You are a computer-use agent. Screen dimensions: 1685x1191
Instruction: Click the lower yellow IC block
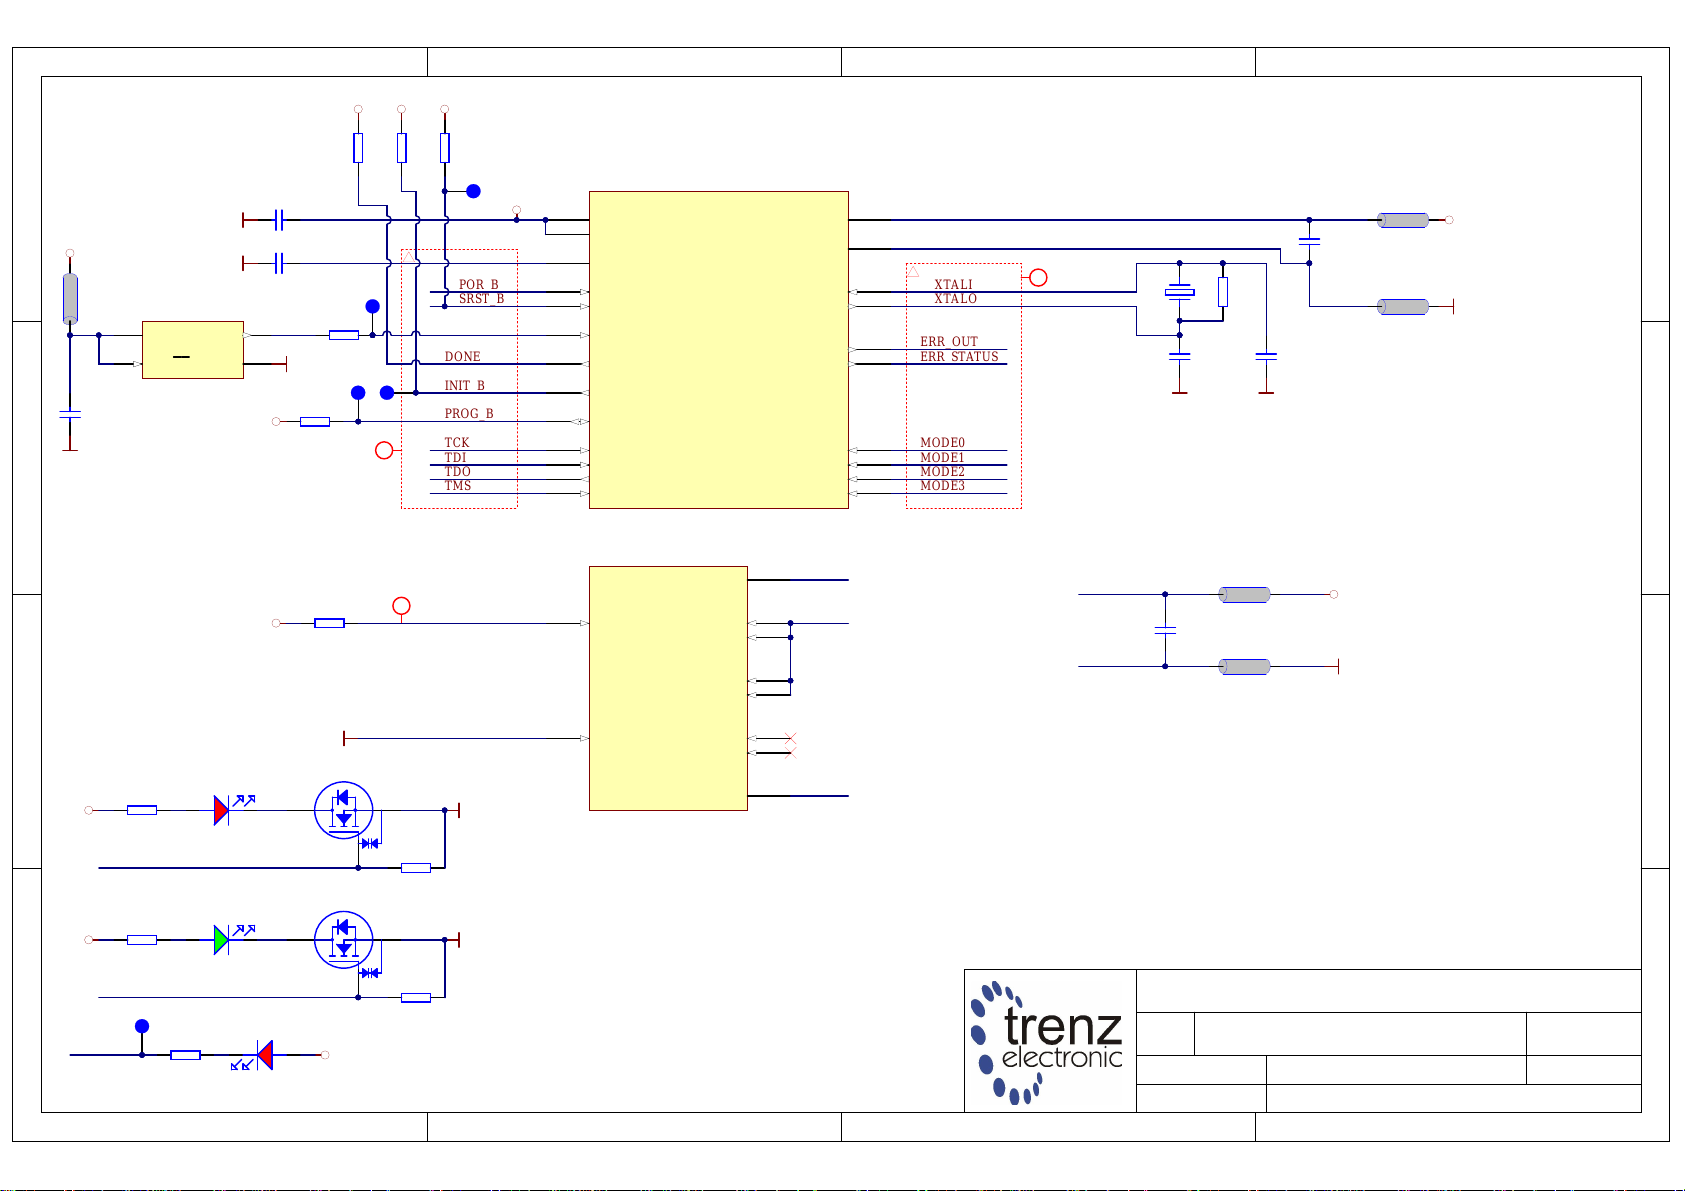click(668, 688)
